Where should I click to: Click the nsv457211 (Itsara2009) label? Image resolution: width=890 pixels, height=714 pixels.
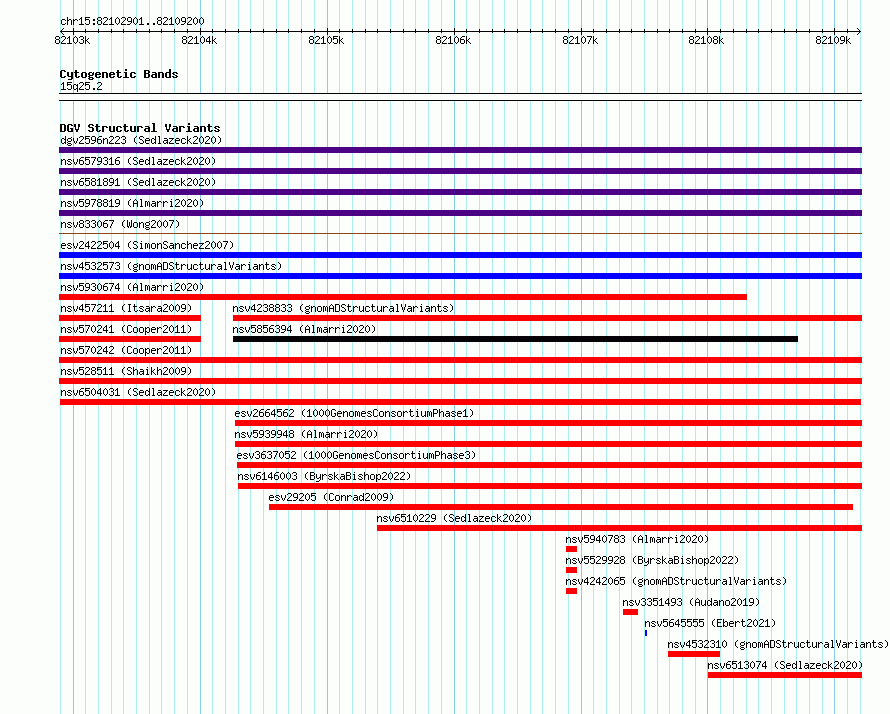[126, 308]
